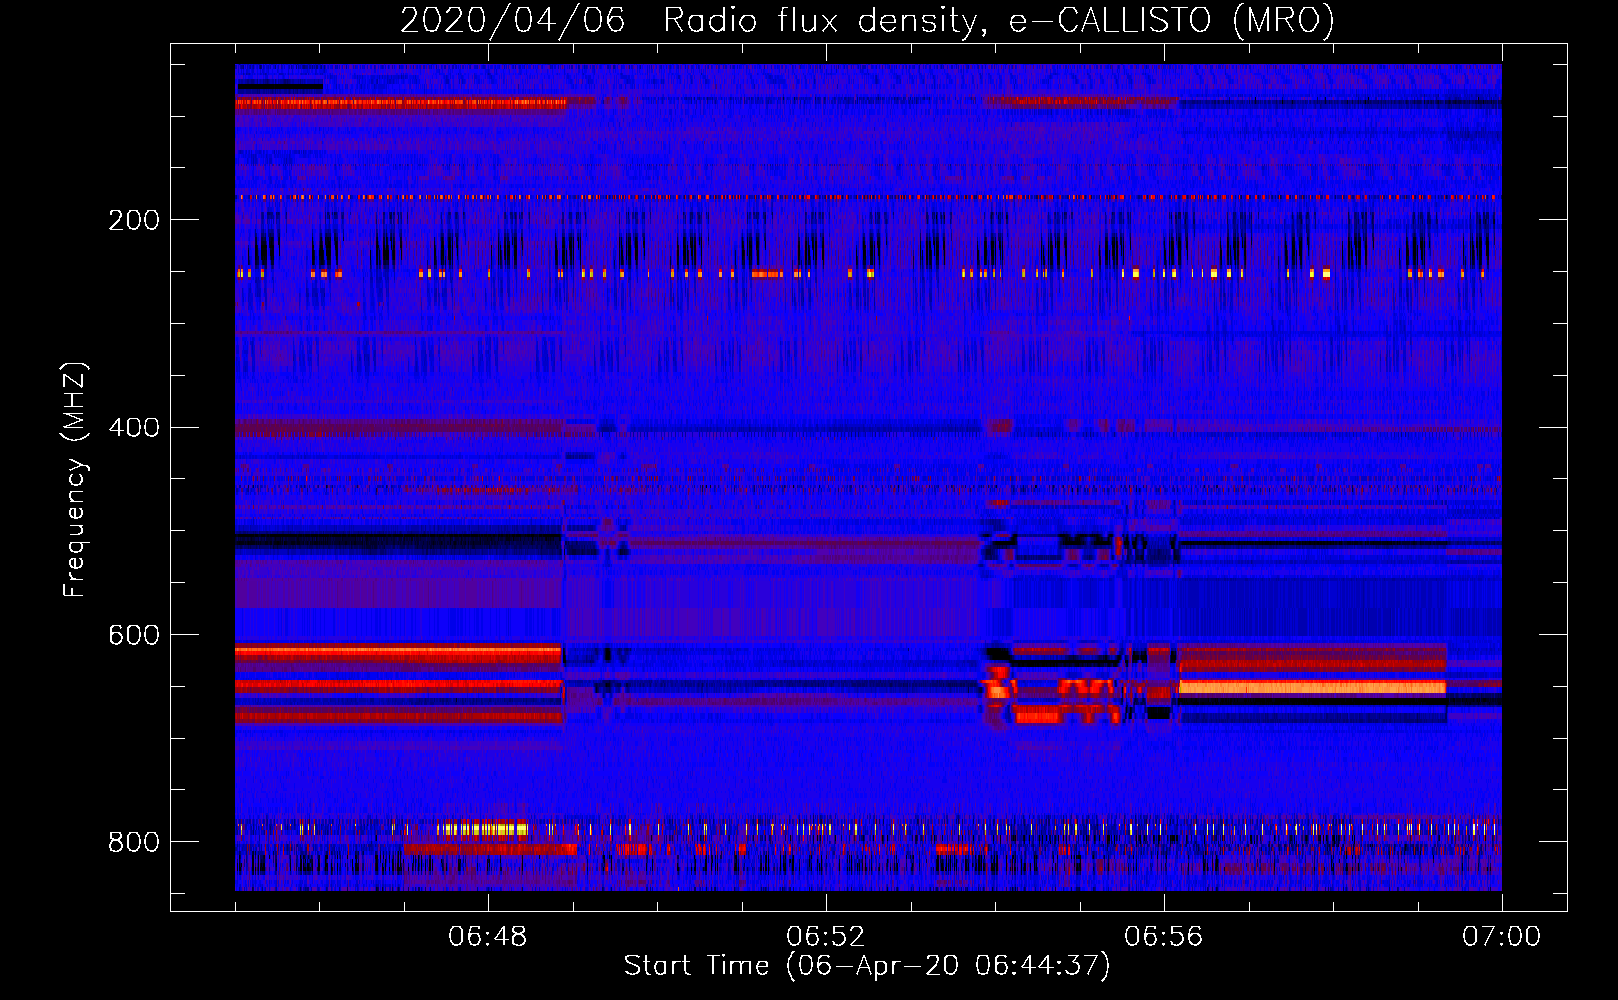Click the 800 frequency tick label
Viewport: 1618px width, 1000px height.
point(134,842)
